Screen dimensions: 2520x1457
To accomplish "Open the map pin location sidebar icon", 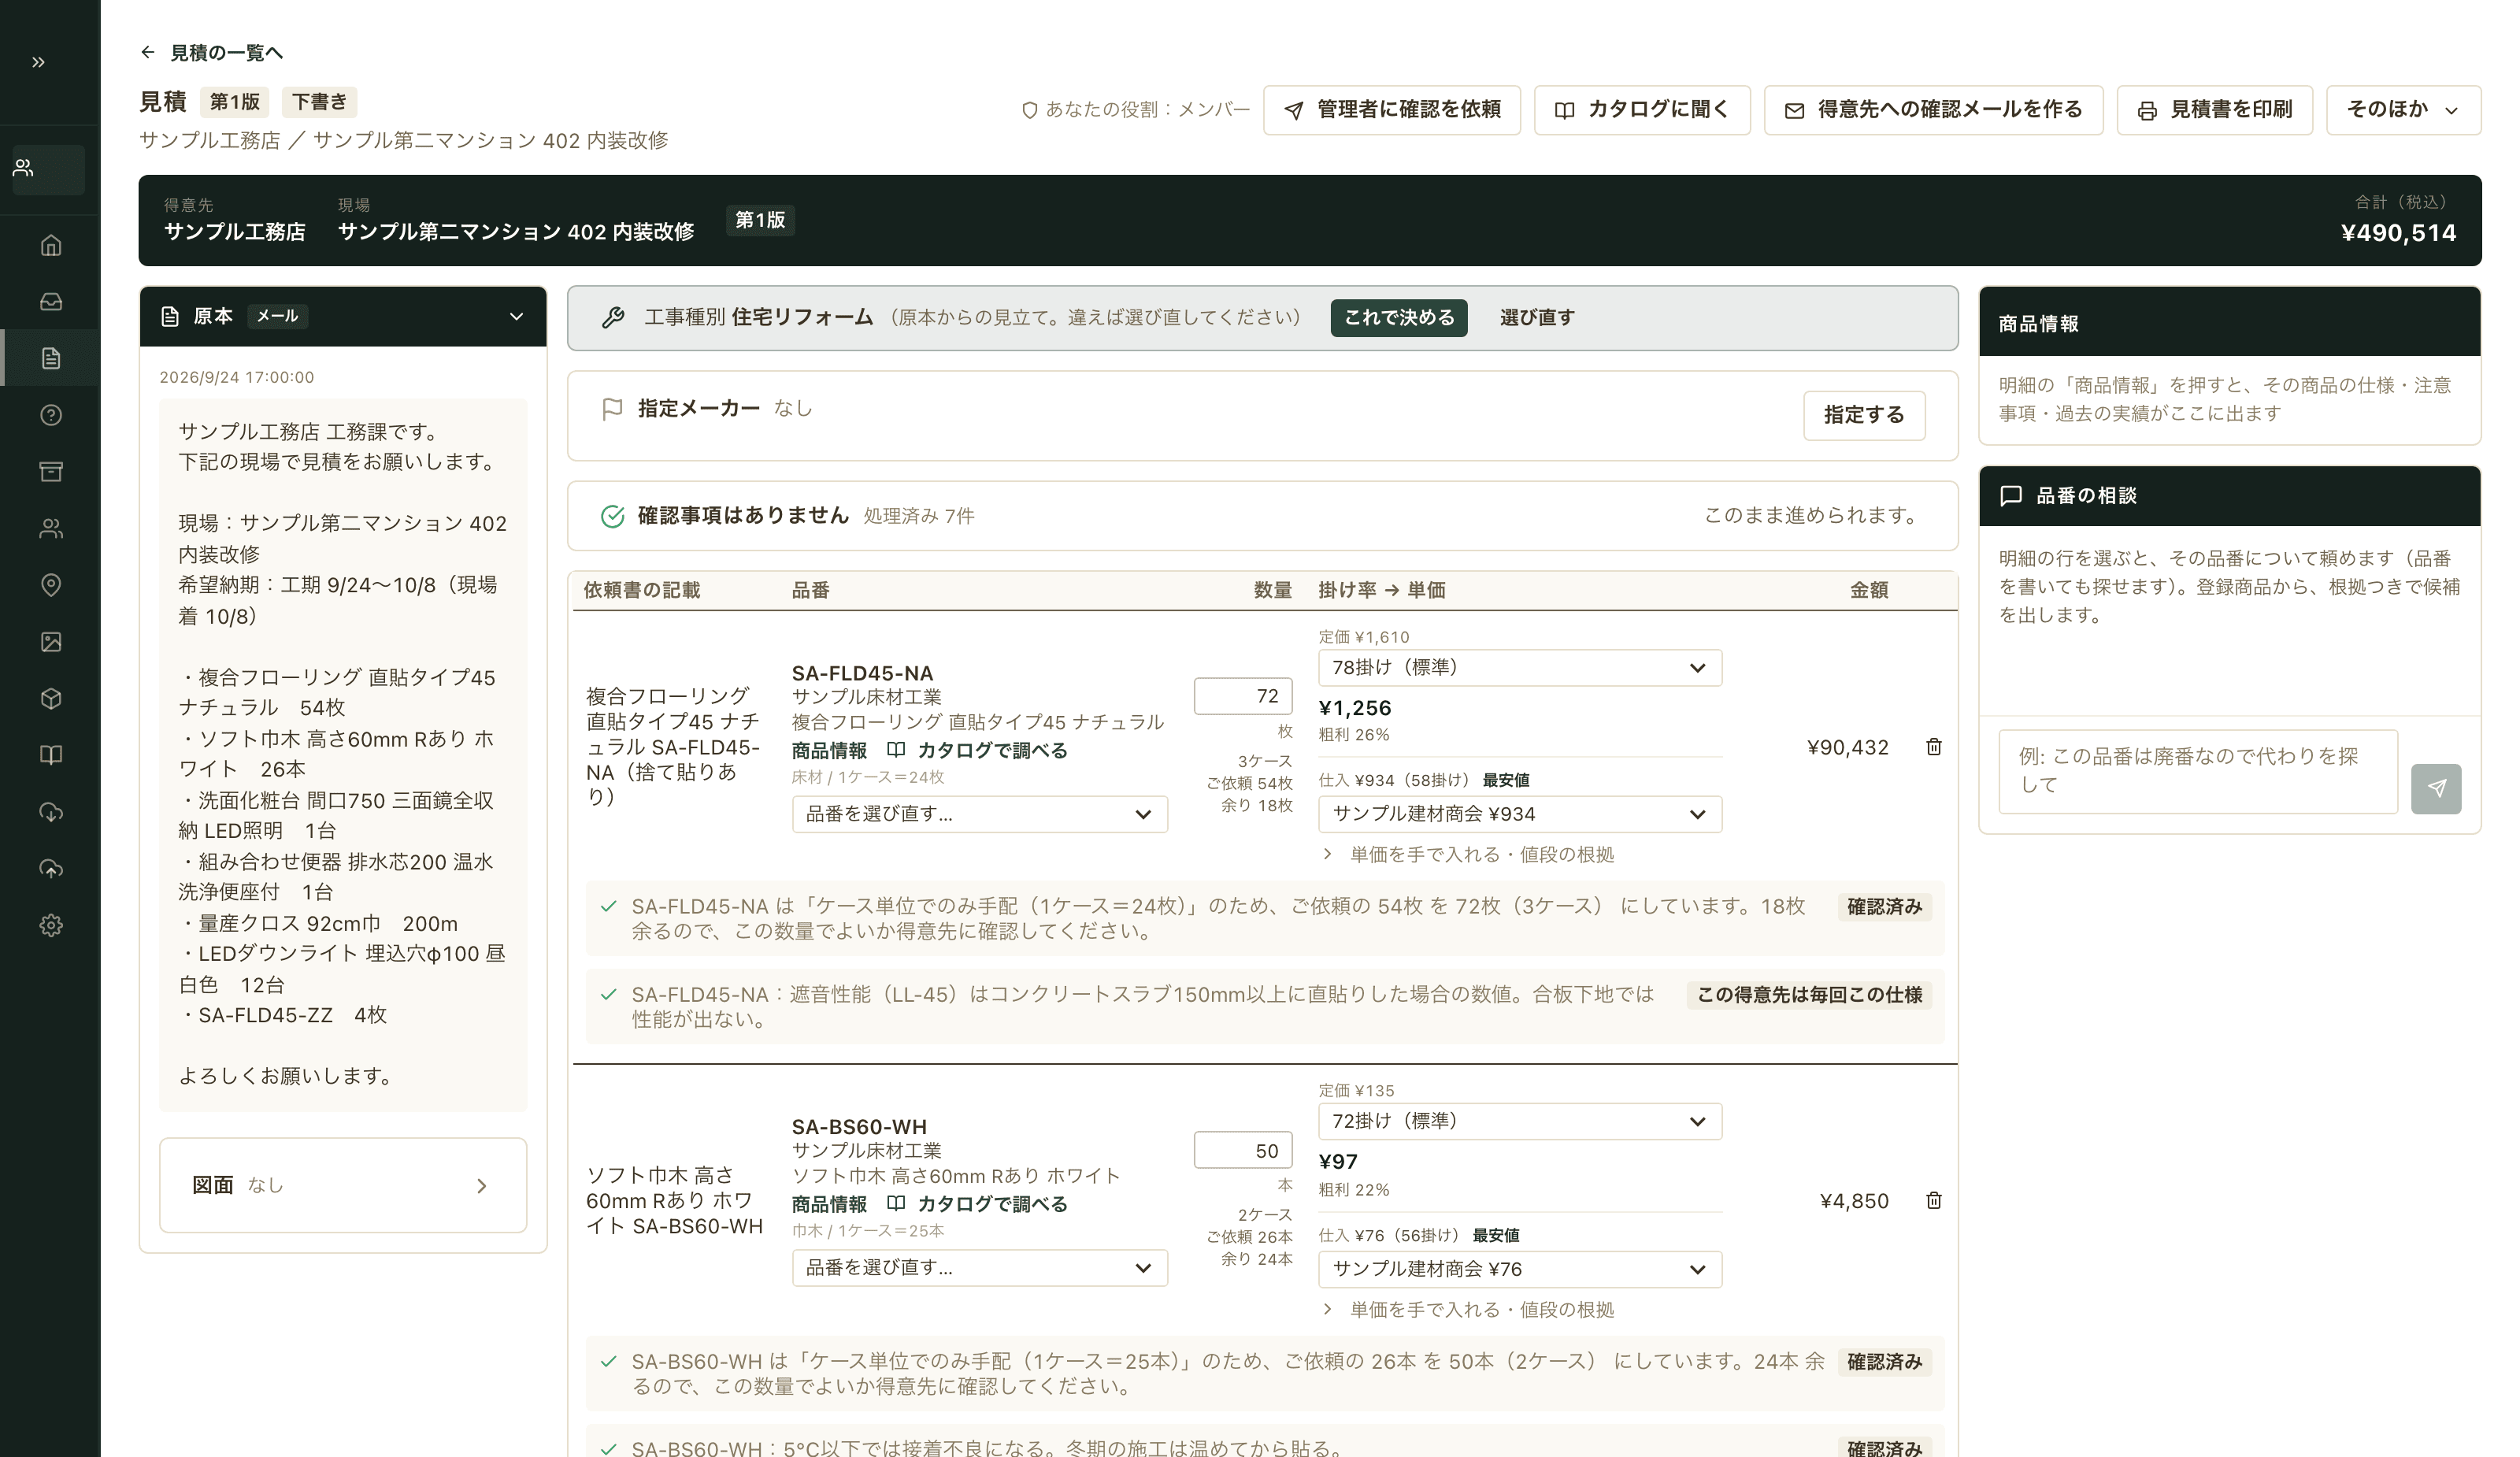I will pyautogui.click(x=51, y=585).
